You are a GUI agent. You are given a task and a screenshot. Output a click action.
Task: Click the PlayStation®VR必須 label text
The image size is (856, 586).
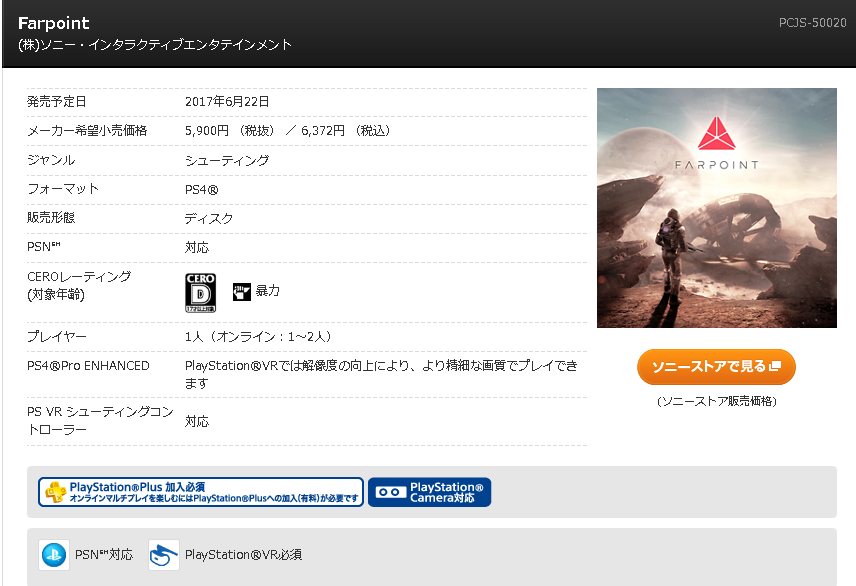point(243,555)
